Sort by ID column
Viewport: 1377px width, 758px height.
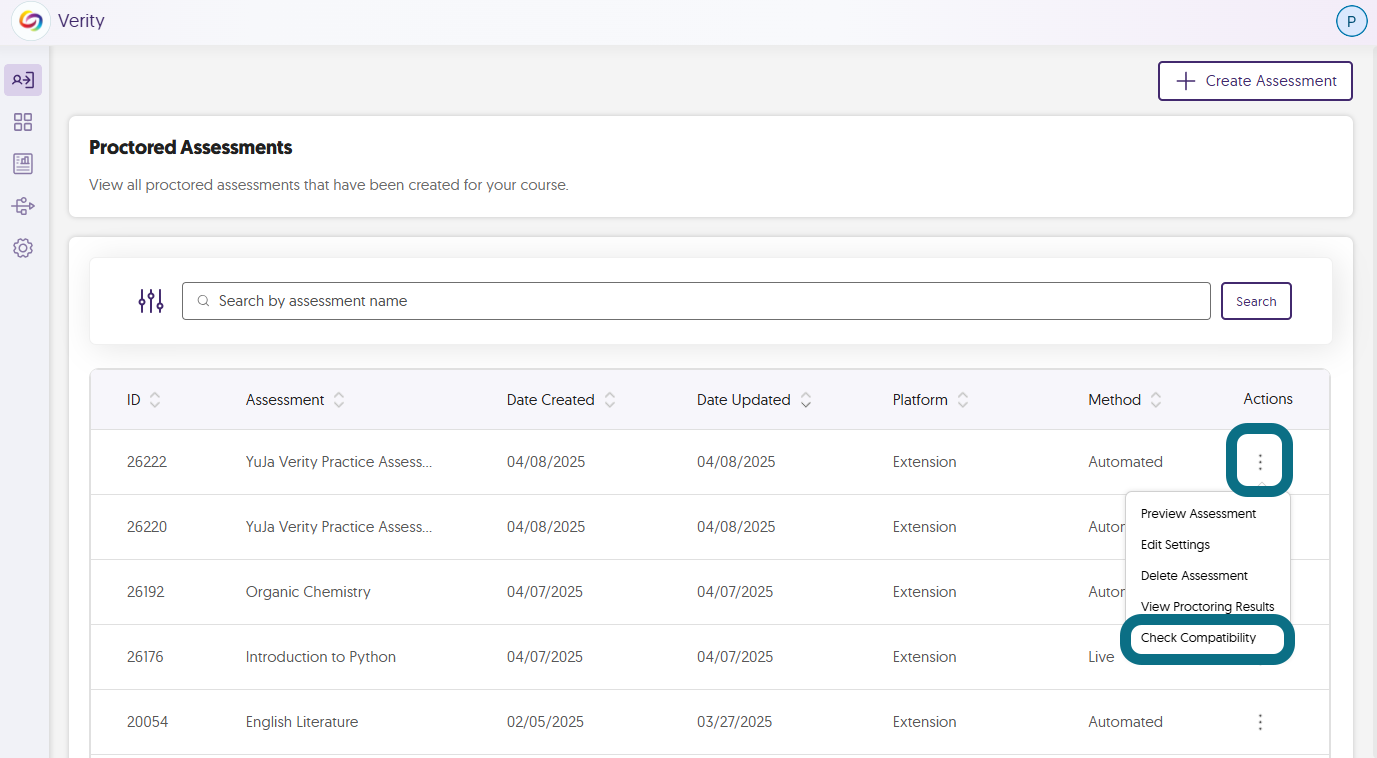(155, 400)
